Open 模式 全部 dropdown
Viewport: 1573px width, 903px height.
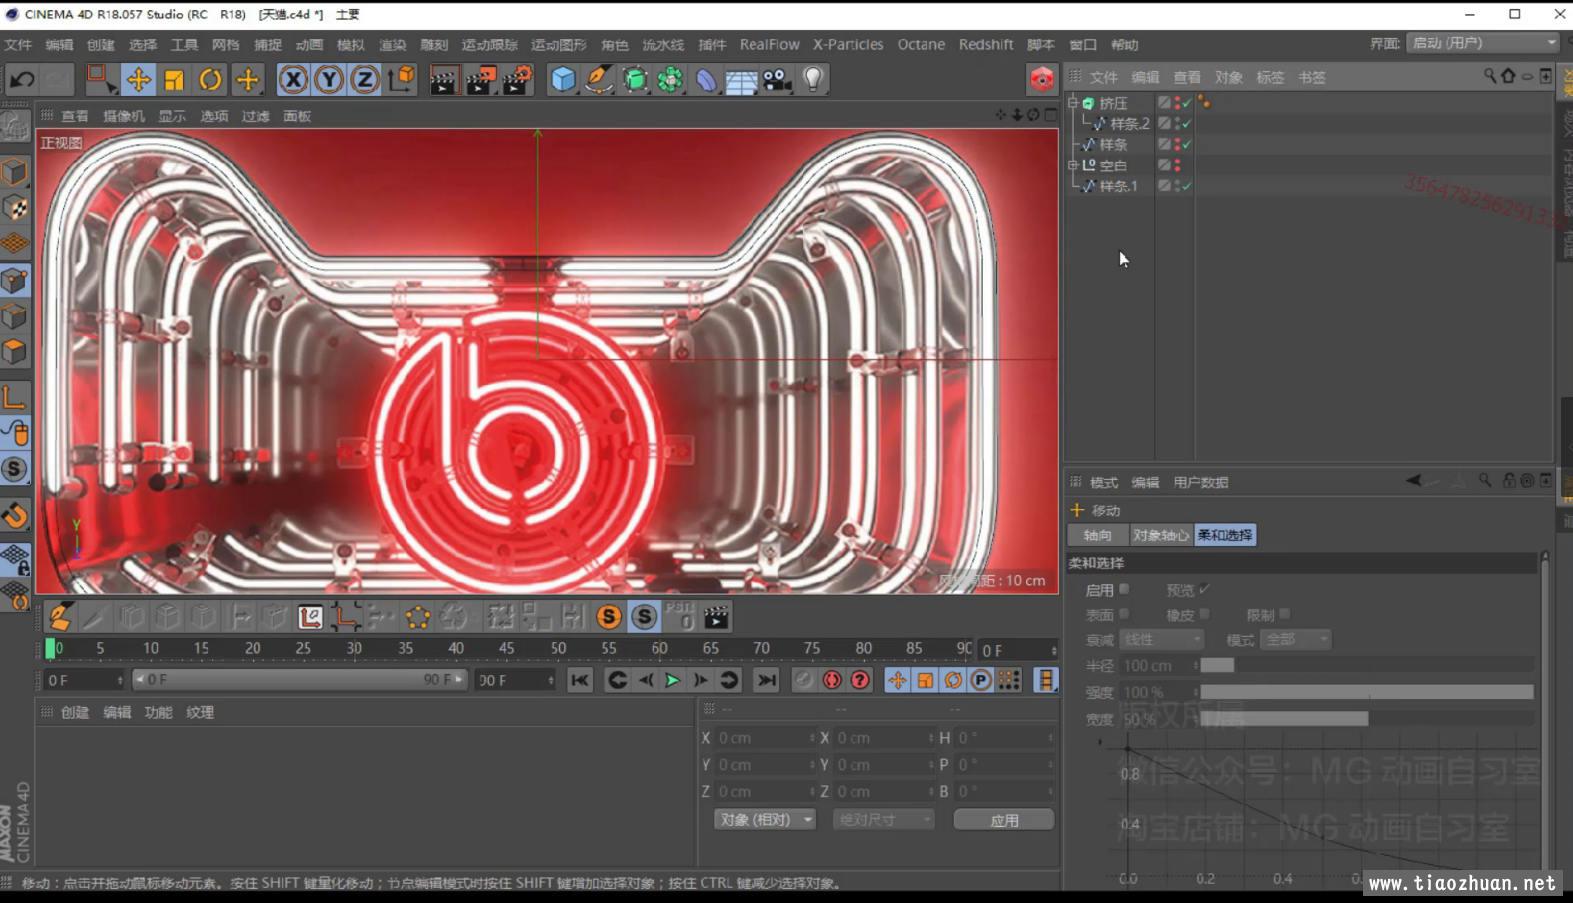(1296, 640)
